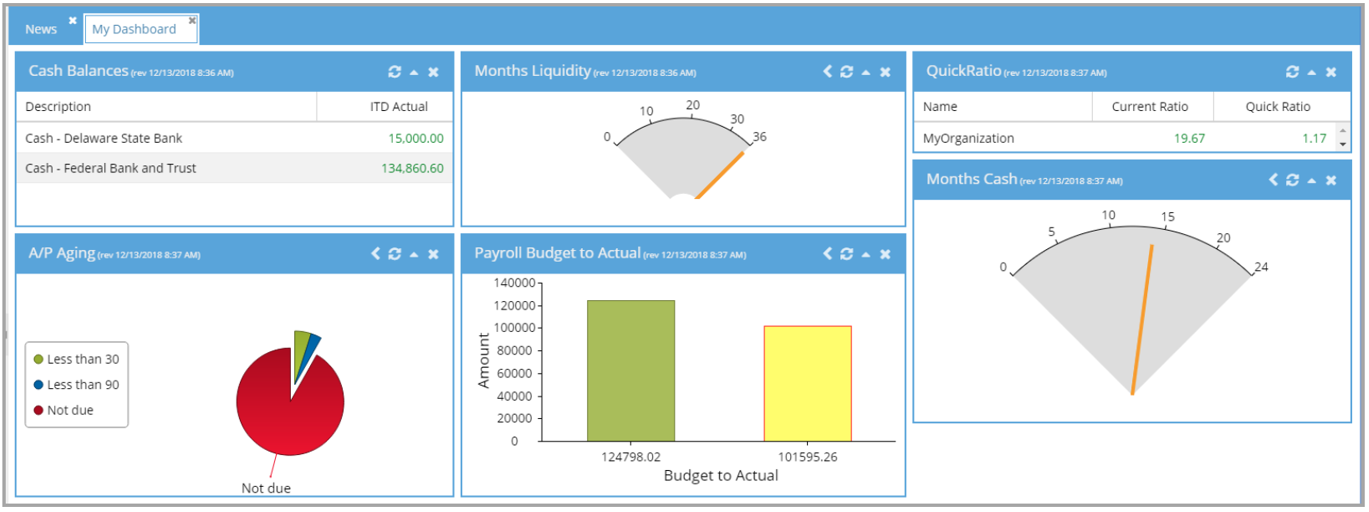The image size is (1369, 512).
Task: Click the blue Less than 90 pie slice
Action: tap(311, 346)
